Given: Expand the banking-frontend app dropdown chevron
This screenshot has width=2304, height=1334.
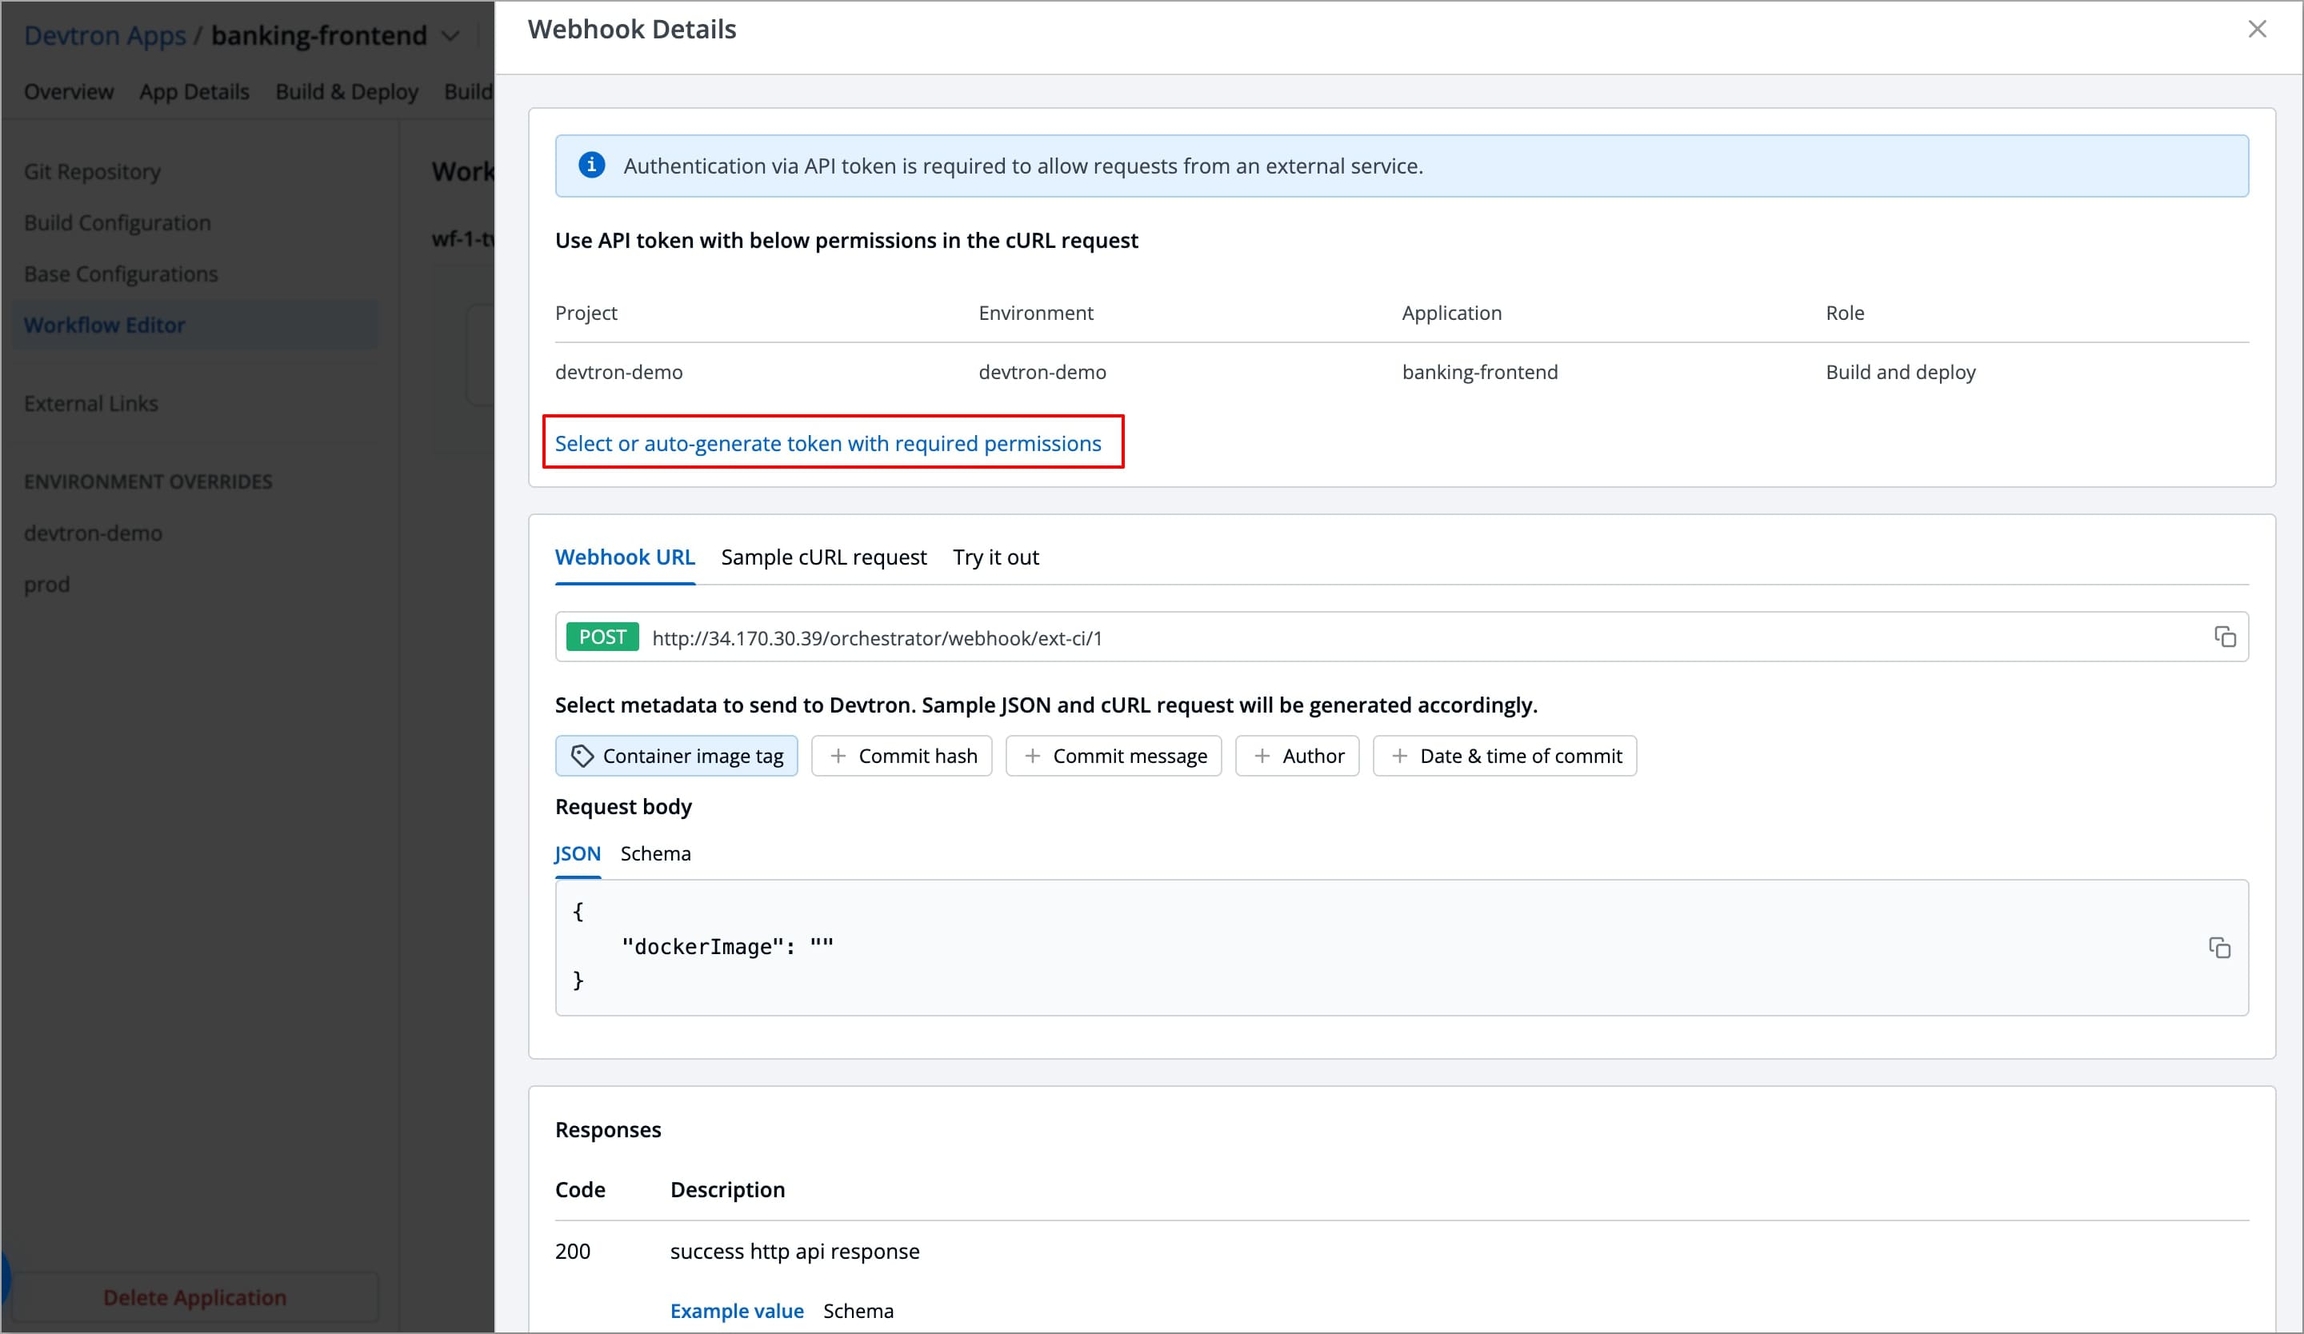Looking at the screenshot, I should 451,36.
